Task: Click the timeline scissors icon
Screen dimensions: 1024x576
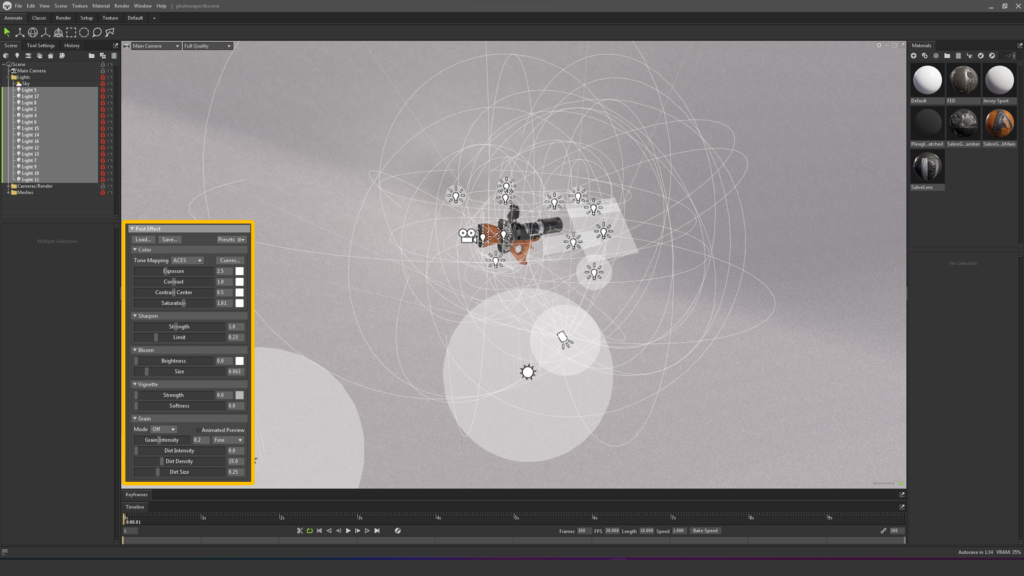Action: point(300,531)
